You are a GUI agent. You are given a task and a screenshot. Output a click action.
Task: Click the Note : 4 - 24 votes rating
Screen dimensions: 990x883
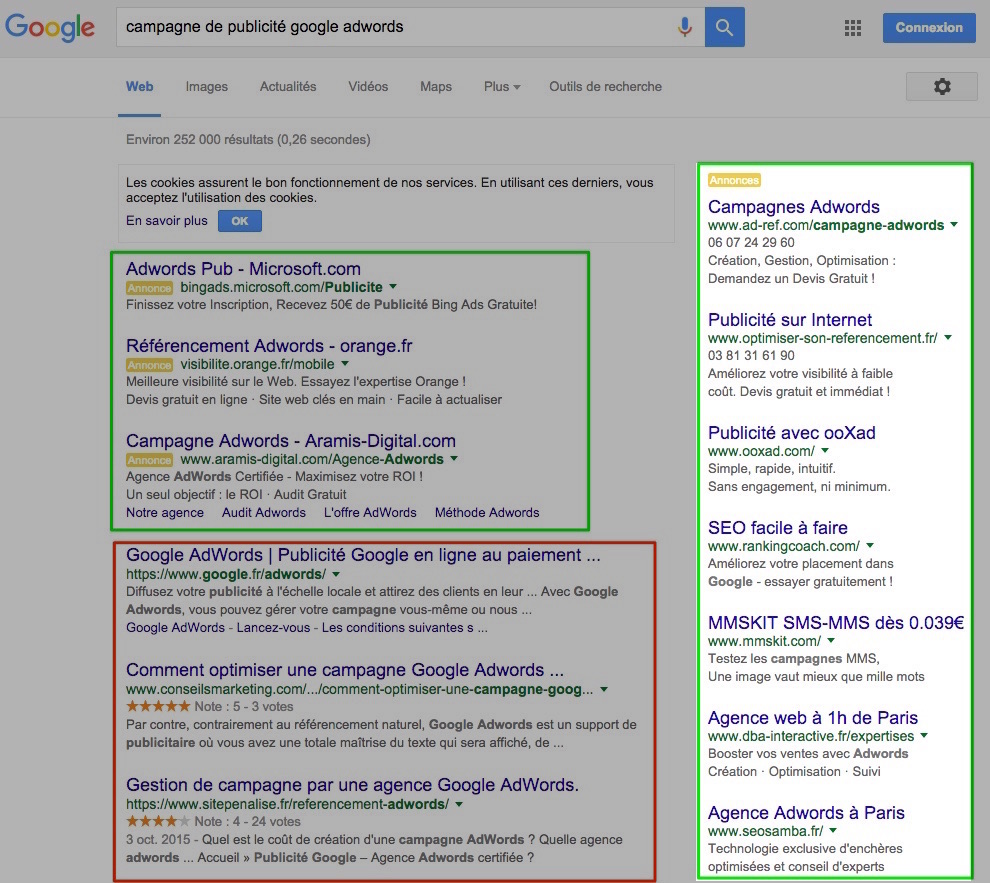click(213, 821)
